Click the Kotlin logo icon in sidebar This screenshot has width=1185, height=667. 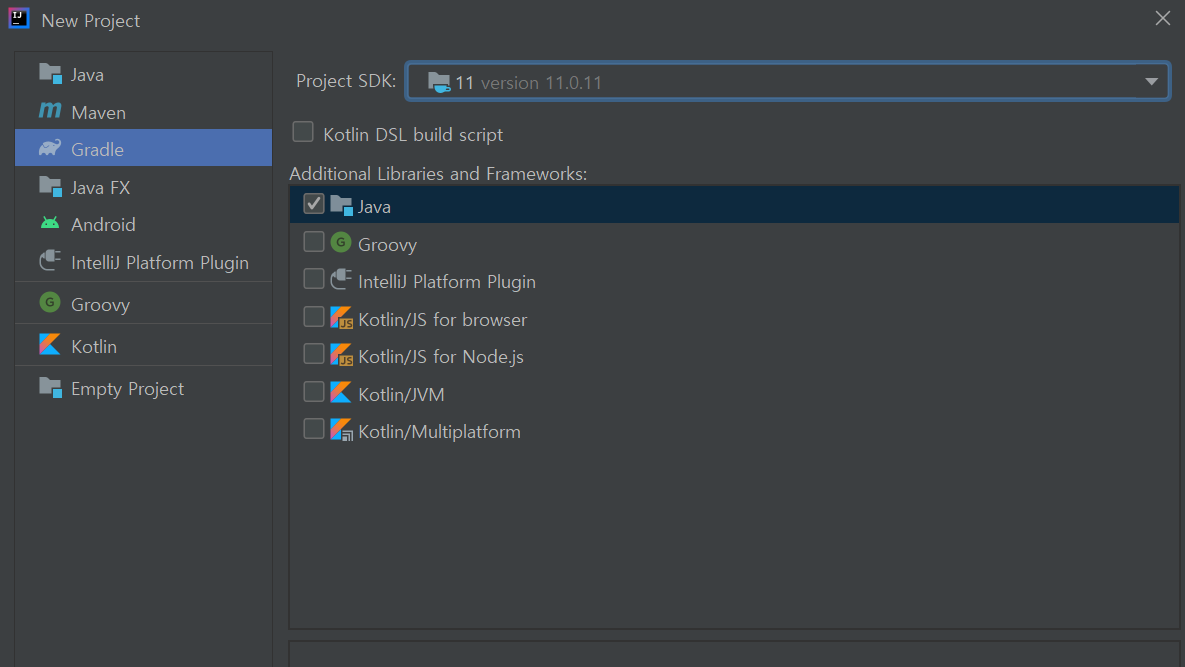point(50,344)
